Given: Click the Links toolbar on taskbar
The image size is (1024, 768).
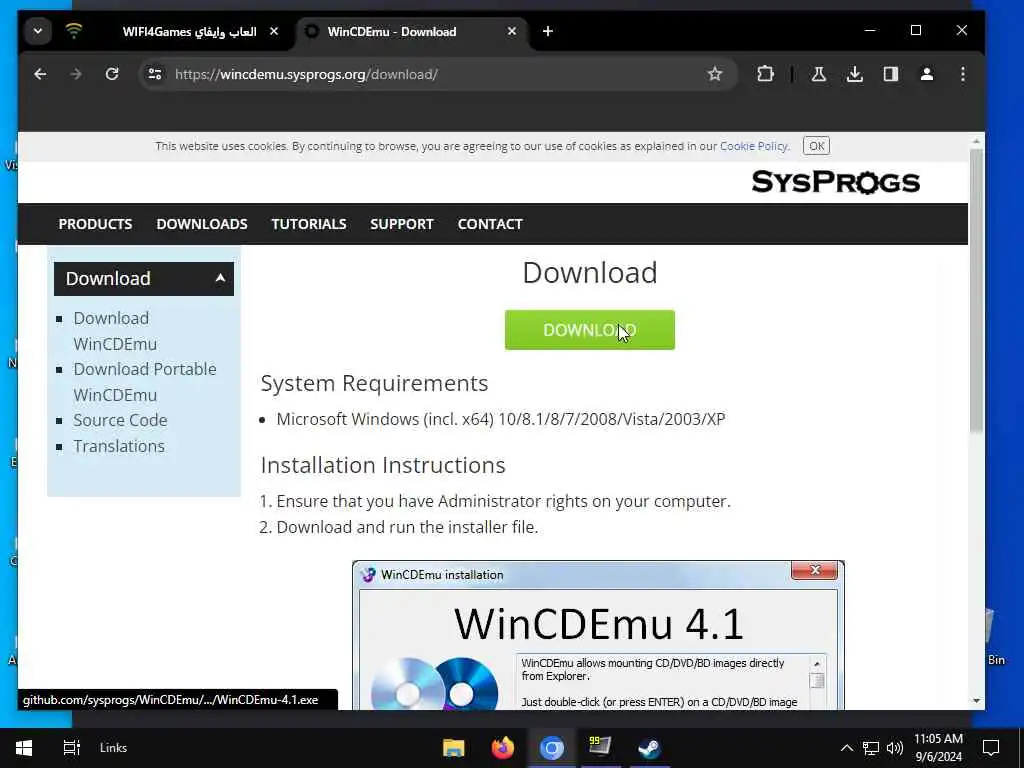Looking at the screenshot, I should click(114, 748).
